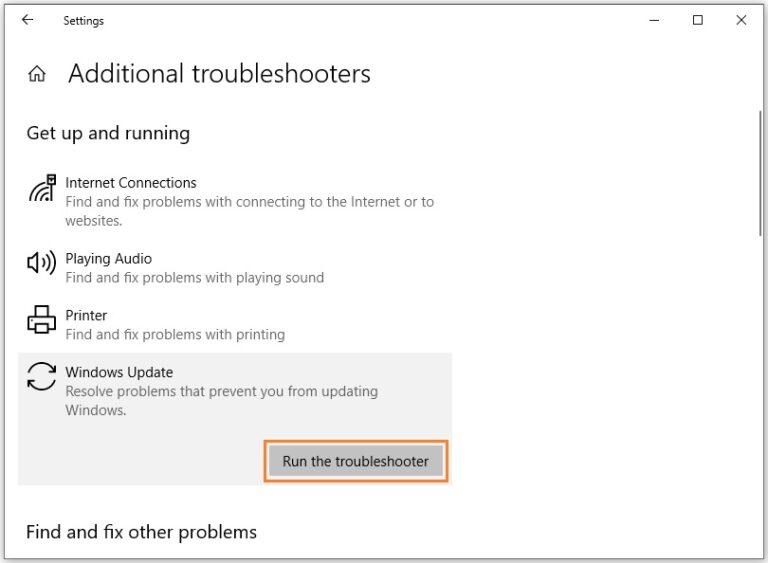Click the Settings title in title bar
768x563 pixels.
(83, 20)
